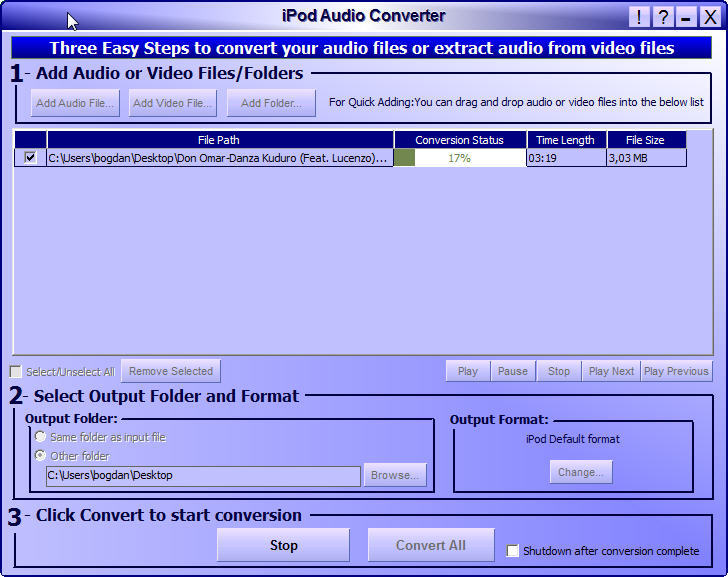Image resolution: width=728 pixels, height=577 pixels.
Task: Open output format settings with Change button
Action: point(580,472)
